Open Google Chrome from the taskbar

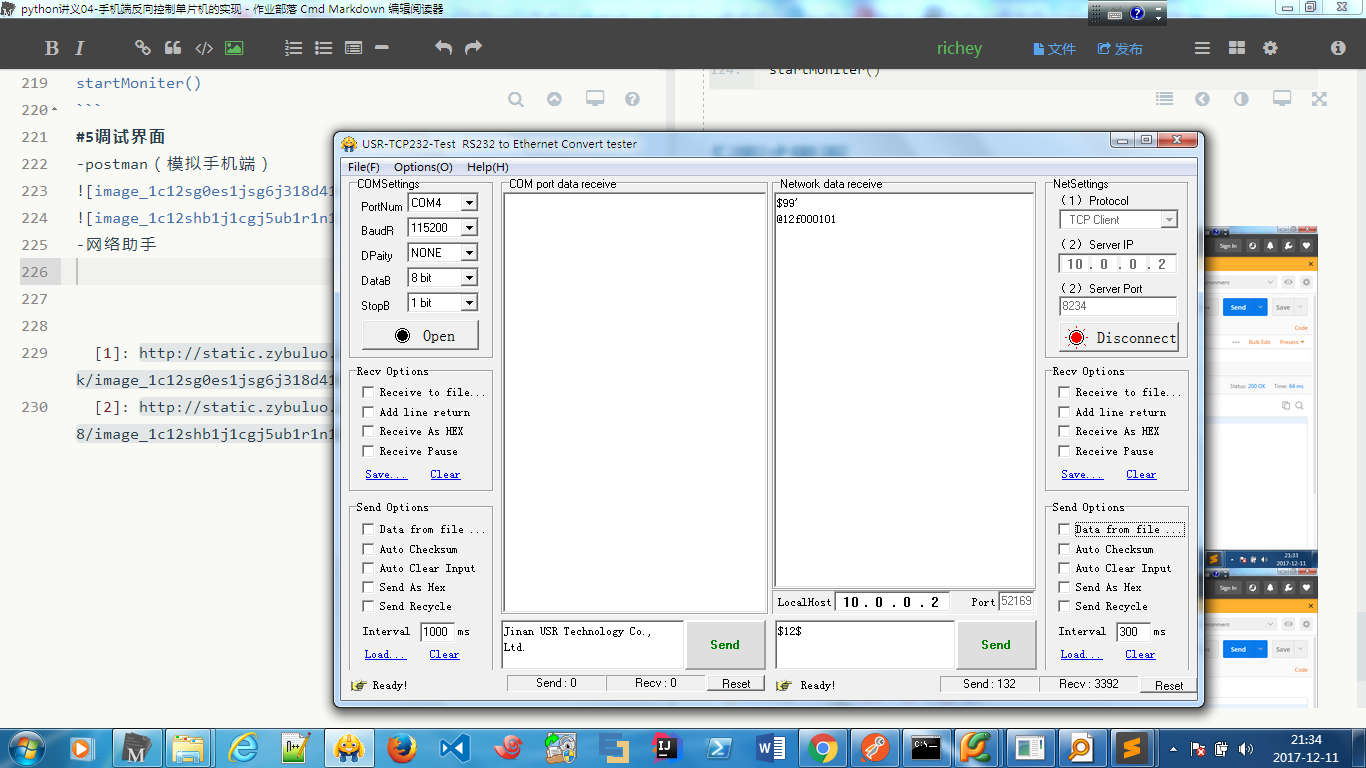click(823, 747)
